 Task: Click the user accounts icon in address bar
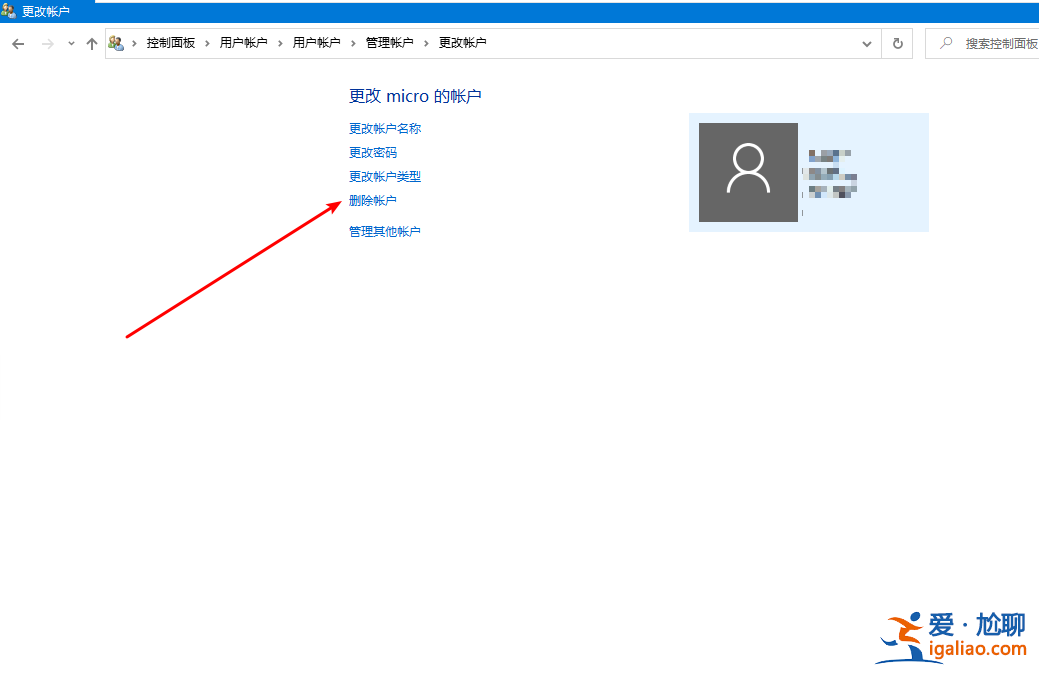point(117,42)
